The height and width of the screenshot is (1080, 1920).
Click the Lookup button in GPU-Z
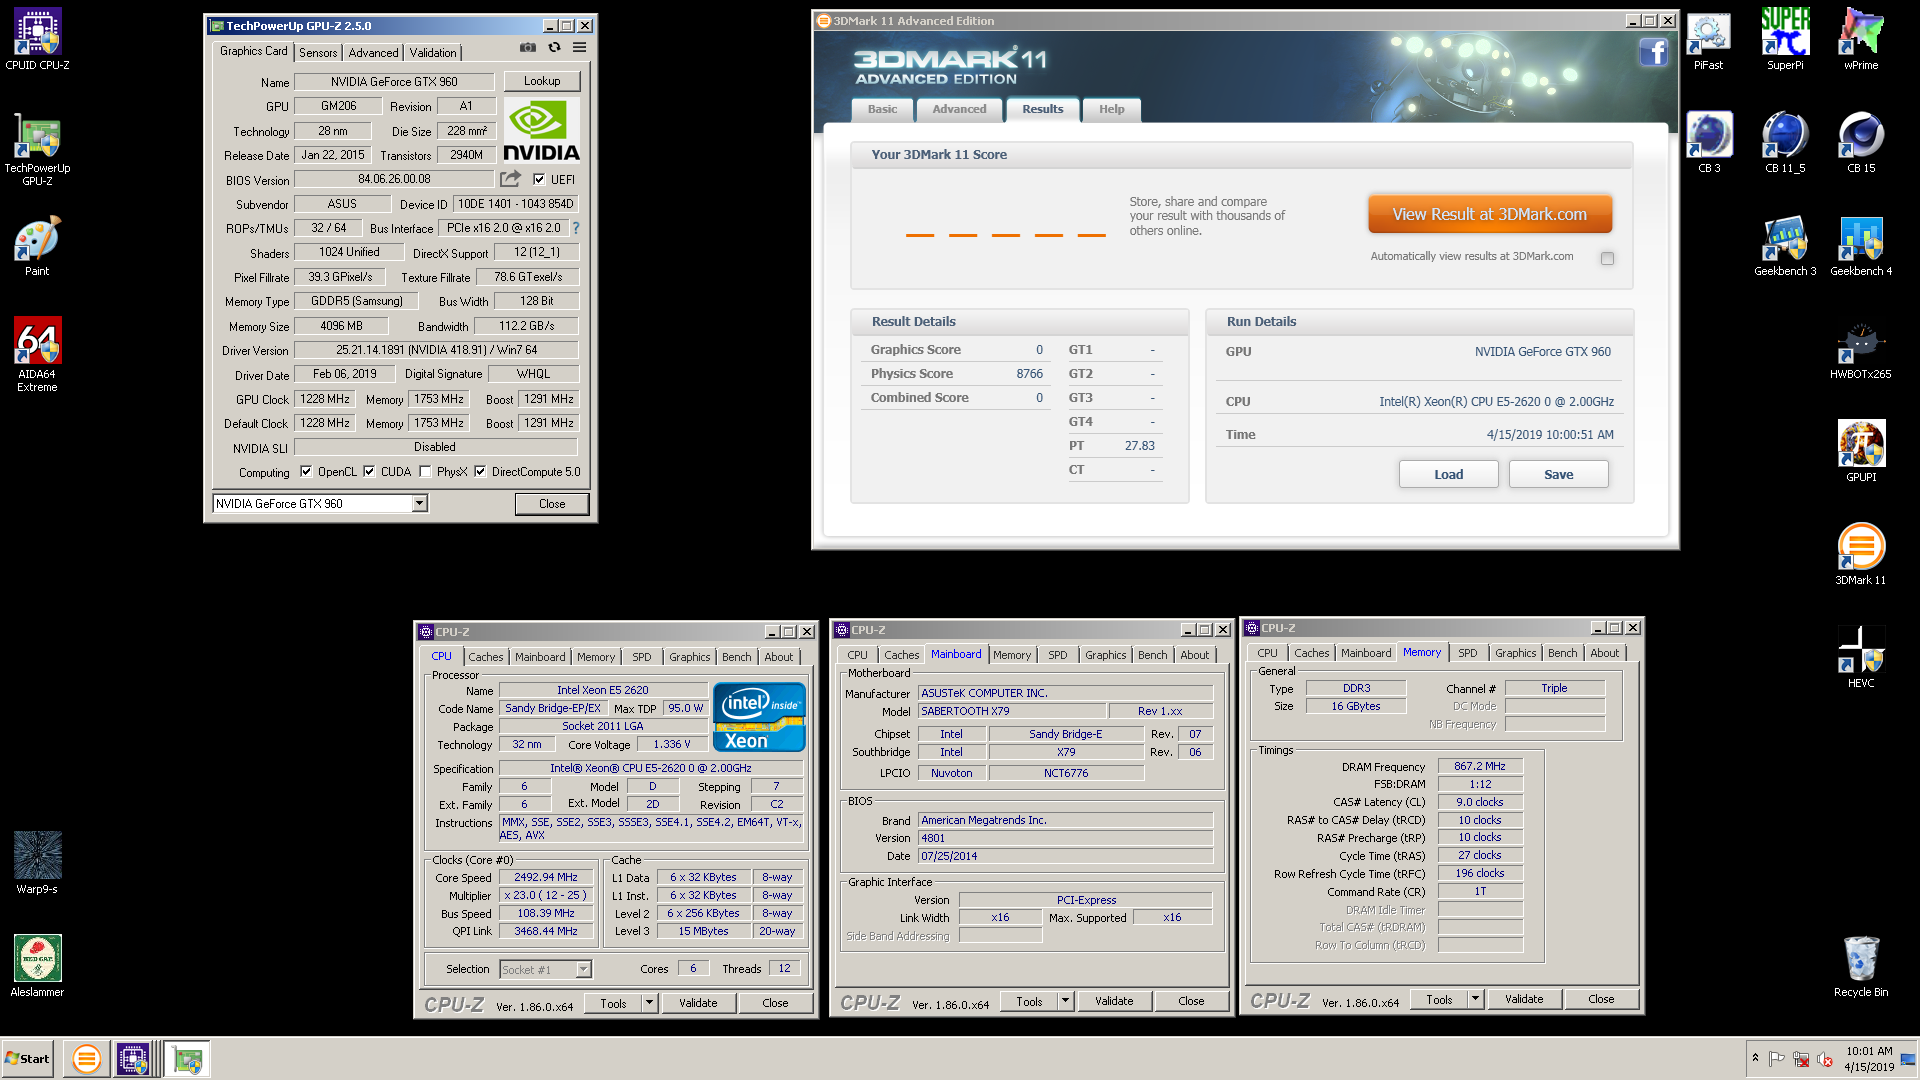[x=542, y=81]
